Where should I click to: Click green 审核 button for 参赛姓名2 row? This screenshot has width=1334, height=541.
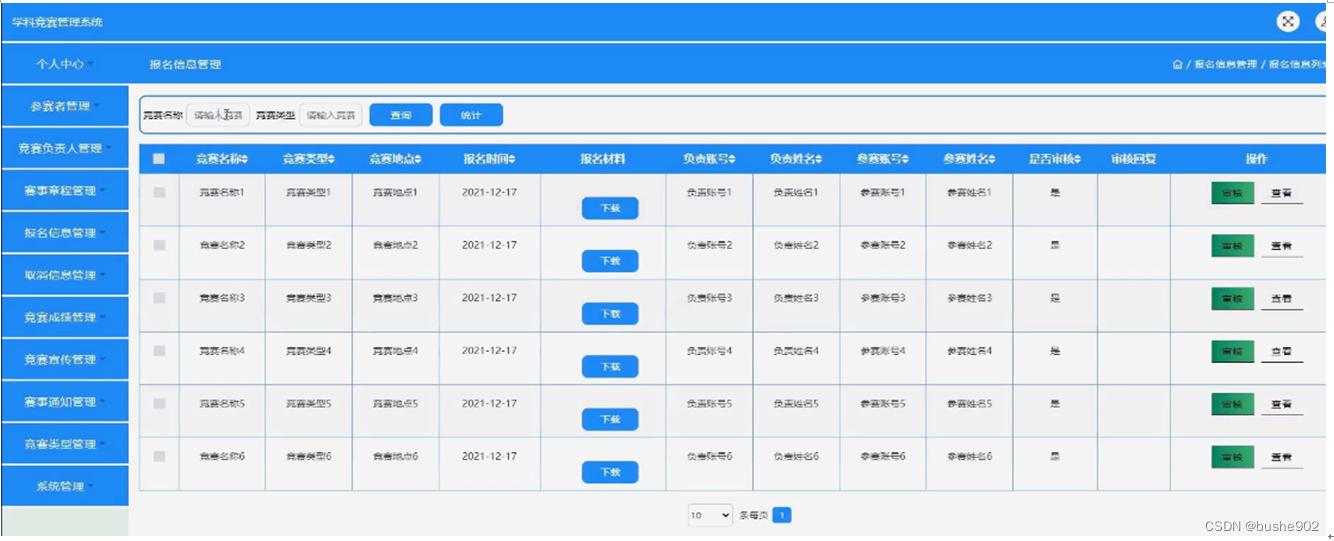coord(1232,246)
